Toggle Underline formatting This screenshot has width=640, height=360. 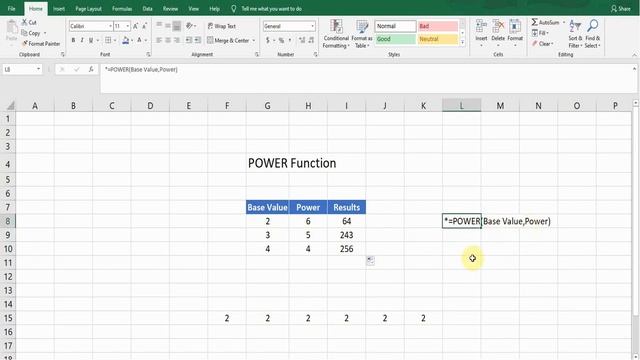91,40
